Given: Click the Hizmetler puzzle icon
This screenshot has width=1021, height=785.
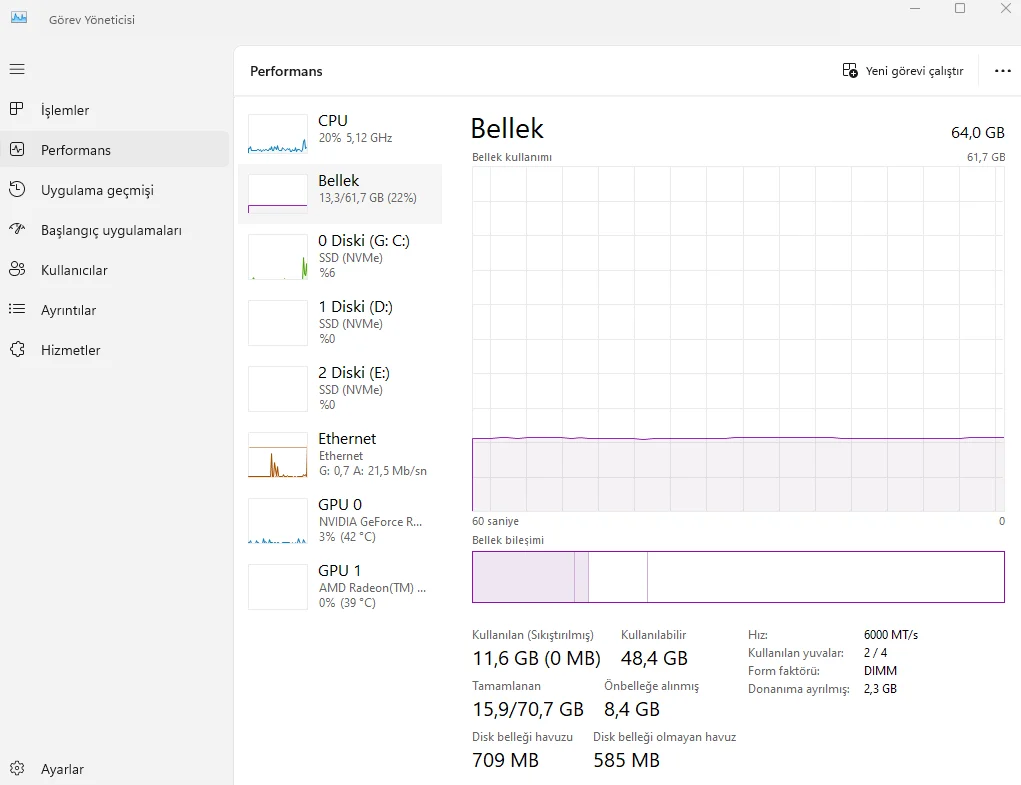Looking at the screenshot, I should [17, 350].
